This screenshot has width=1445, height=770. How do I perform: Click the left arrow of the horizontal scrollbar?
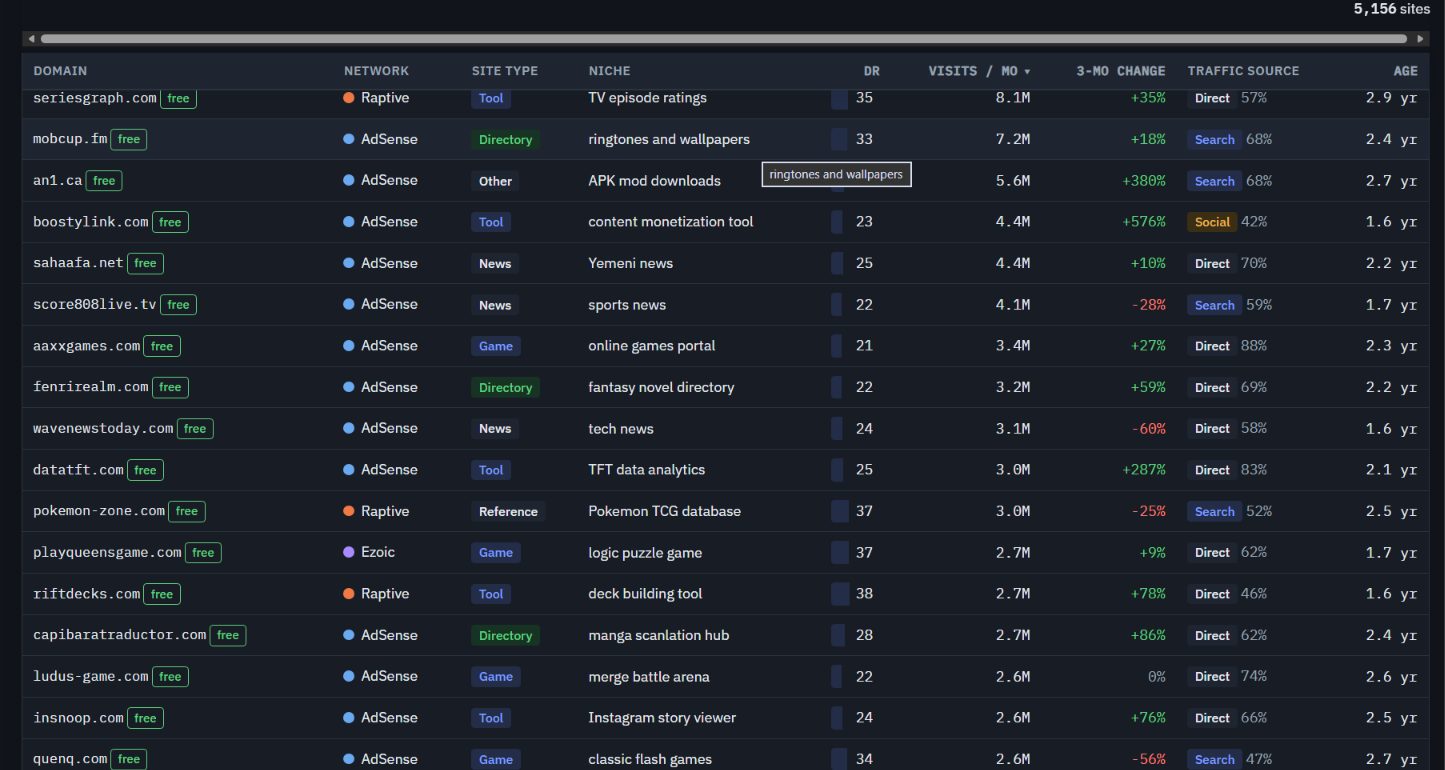31,39
